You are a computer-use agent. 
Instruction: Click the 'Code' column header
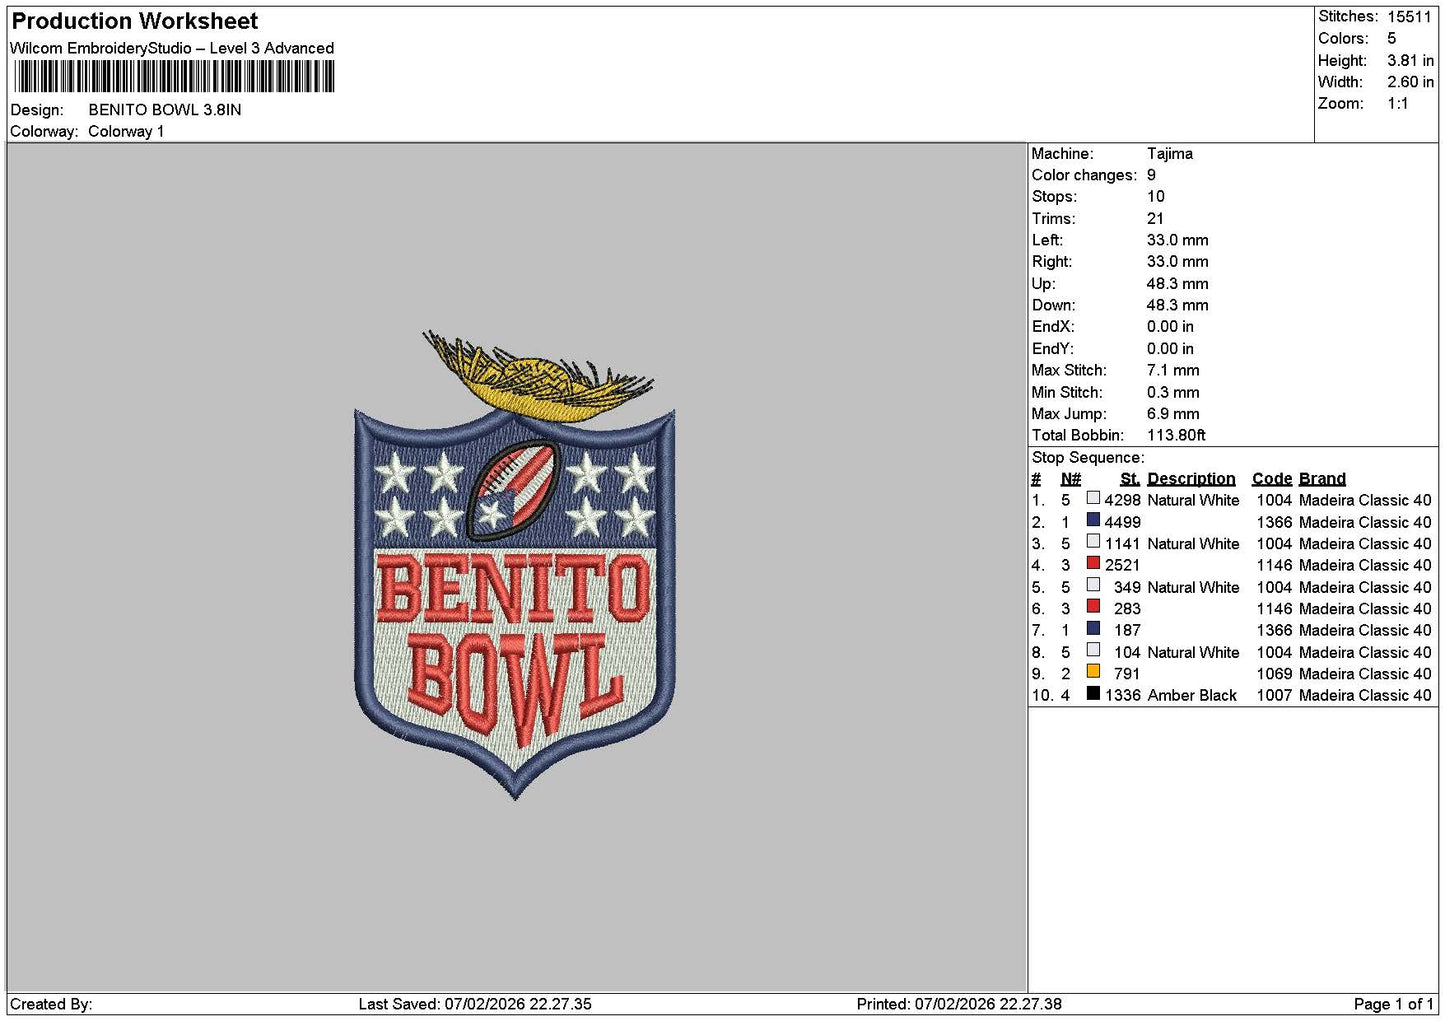pyautogui.click(x=1272, y=479)
